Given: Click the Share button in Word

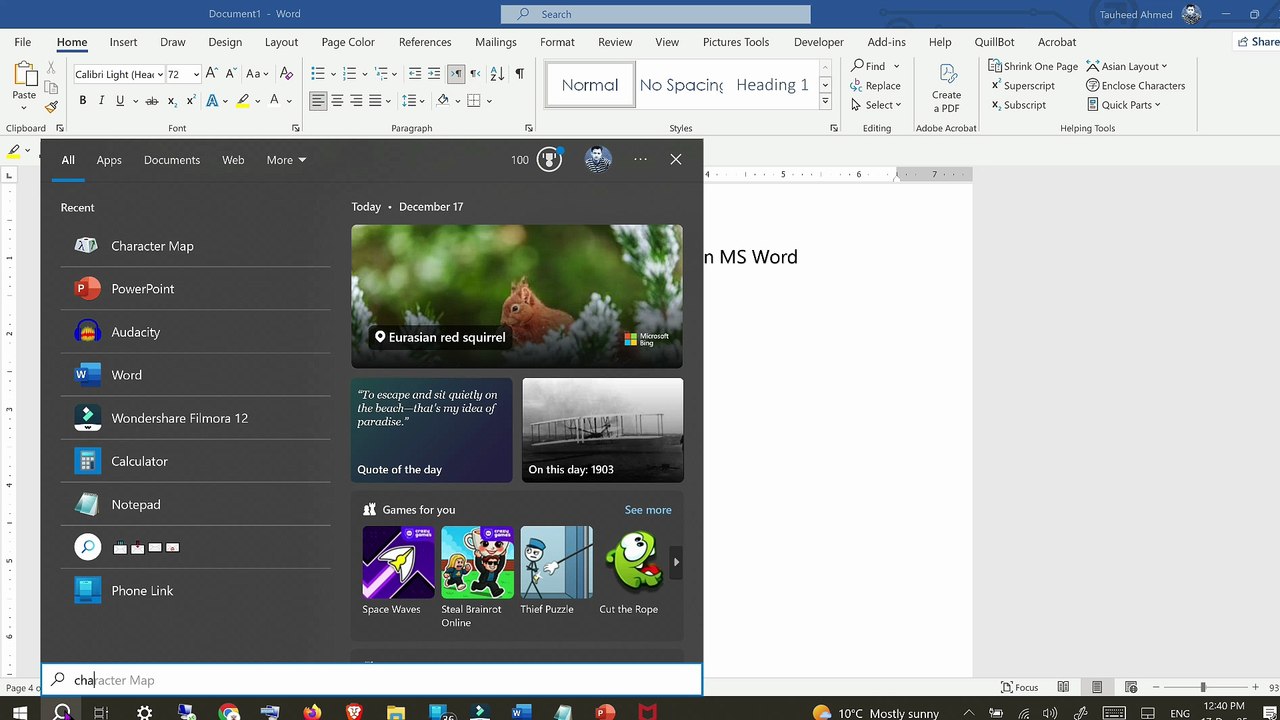Looking at the screenshot, I should [x=1257, y=42].
